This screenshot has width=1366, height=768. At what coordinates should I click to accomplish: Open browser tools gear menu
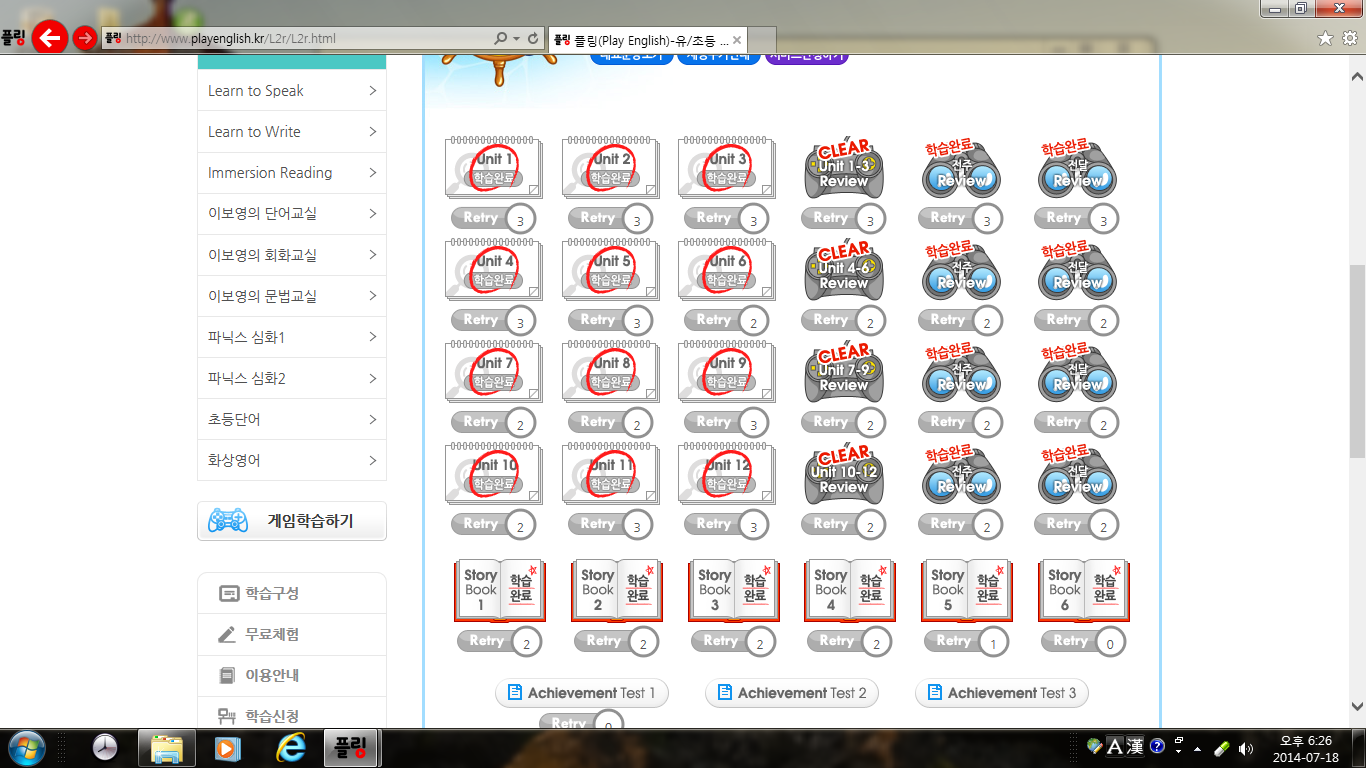(x=1349, y=38)
